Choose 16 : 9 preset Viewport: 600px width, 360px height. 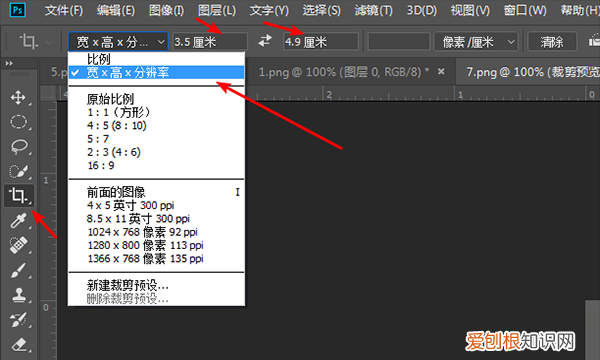point(156,166)
